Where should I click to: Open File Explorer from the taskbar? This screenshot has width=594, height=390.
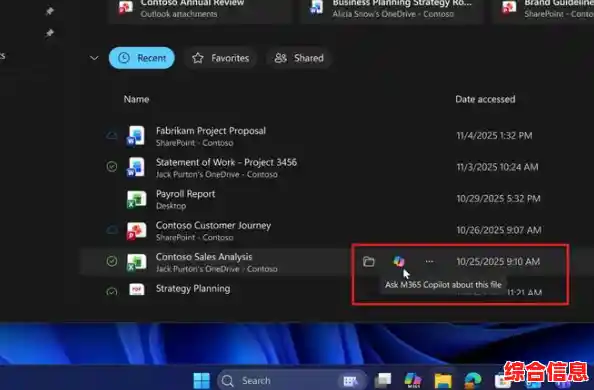[443, 381]
